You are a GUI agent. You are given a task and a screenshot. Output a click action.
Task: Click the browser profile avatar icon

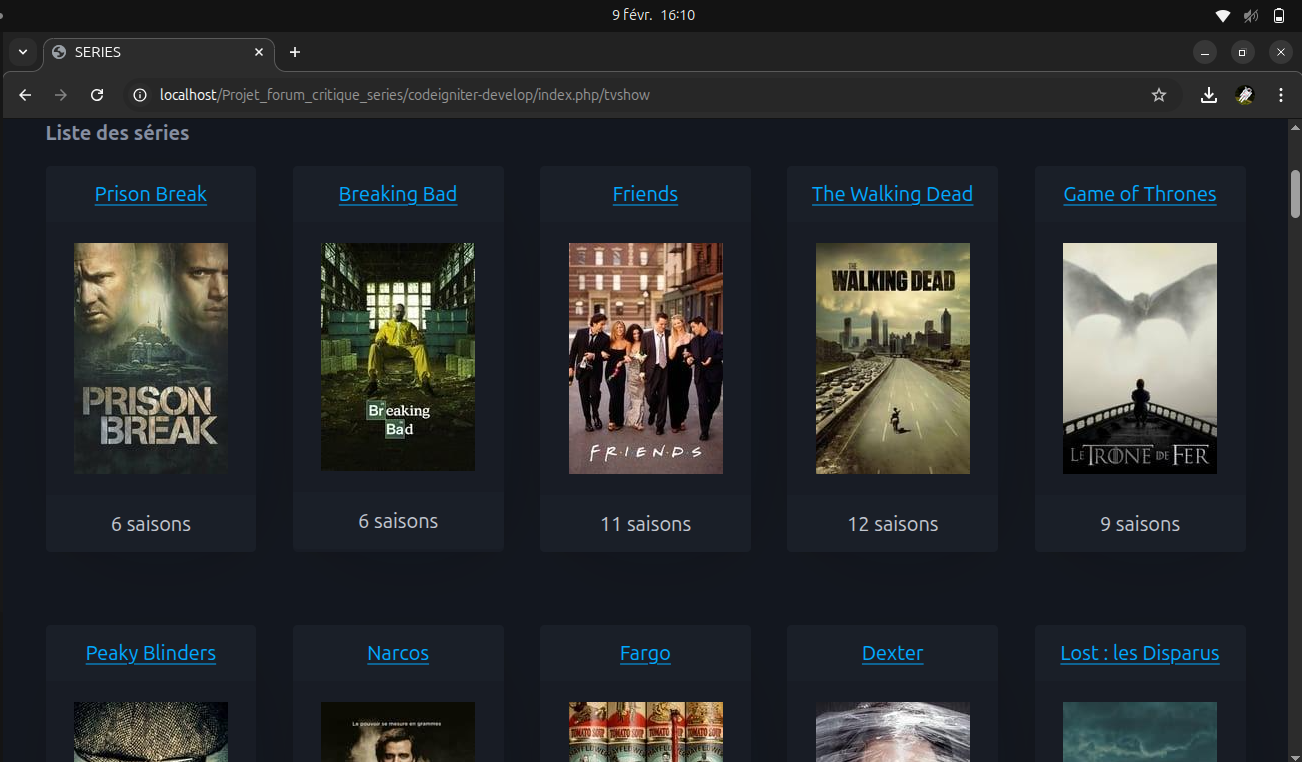(1244, 95)
